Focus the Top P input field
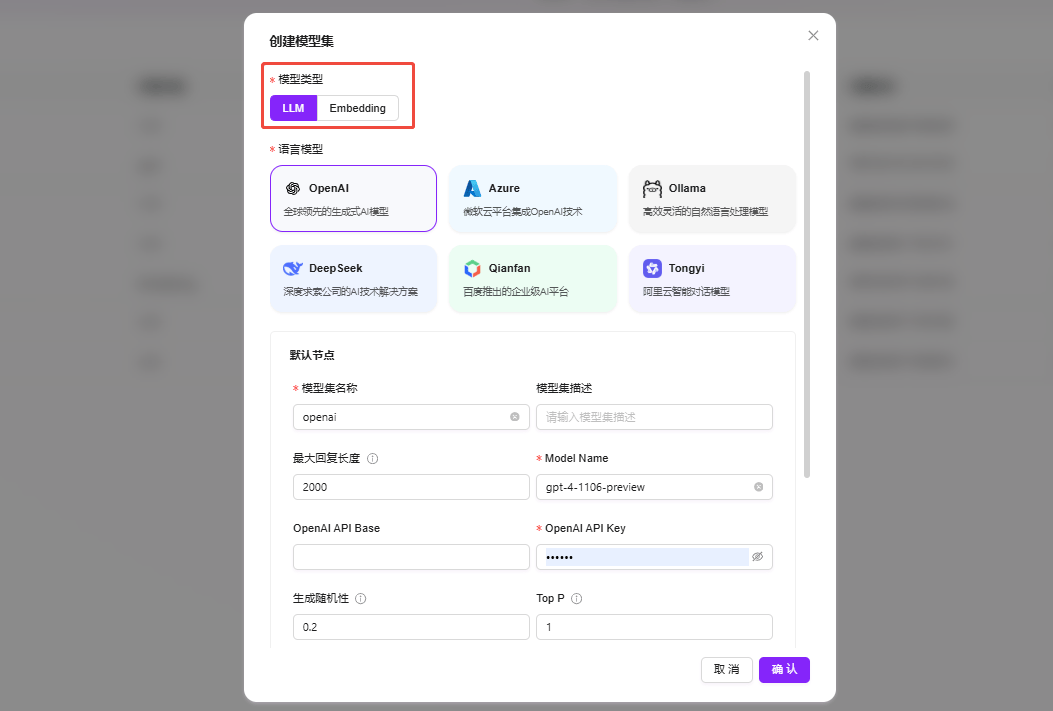1053x711 pixels. tap(654, 627)
